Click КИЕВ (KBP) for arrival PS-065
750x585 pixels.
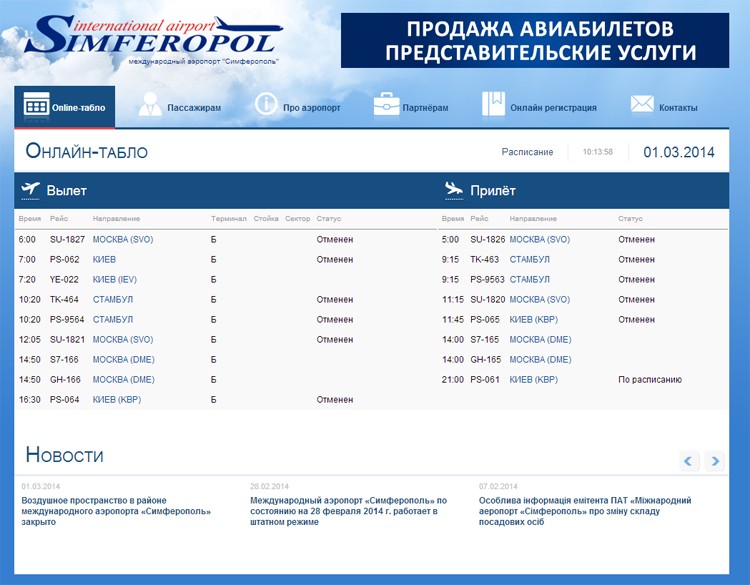(x=534, y=320)
